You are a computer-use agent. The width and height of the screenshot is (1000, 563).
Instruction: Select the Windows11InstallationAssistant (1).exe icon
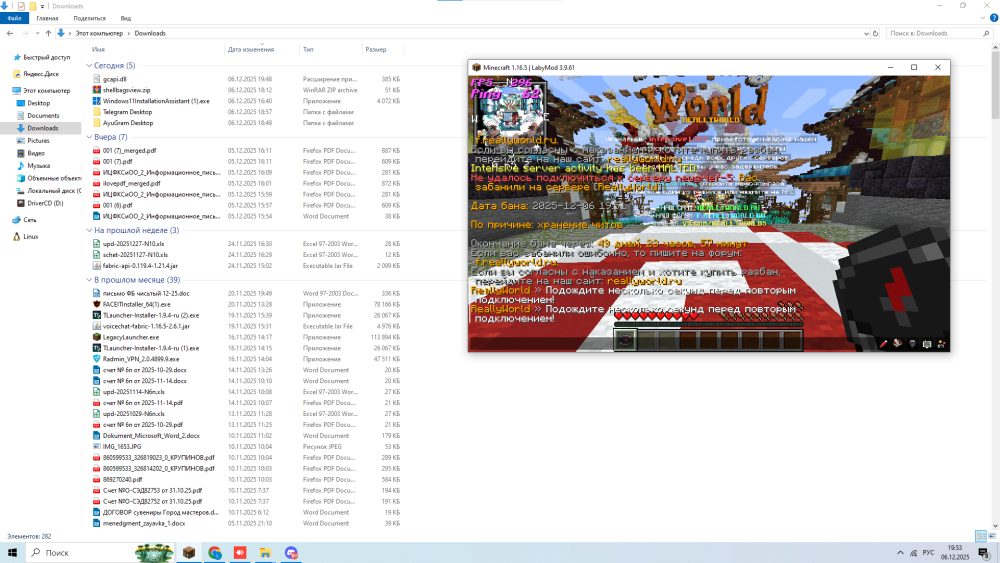tap(96, 101)
